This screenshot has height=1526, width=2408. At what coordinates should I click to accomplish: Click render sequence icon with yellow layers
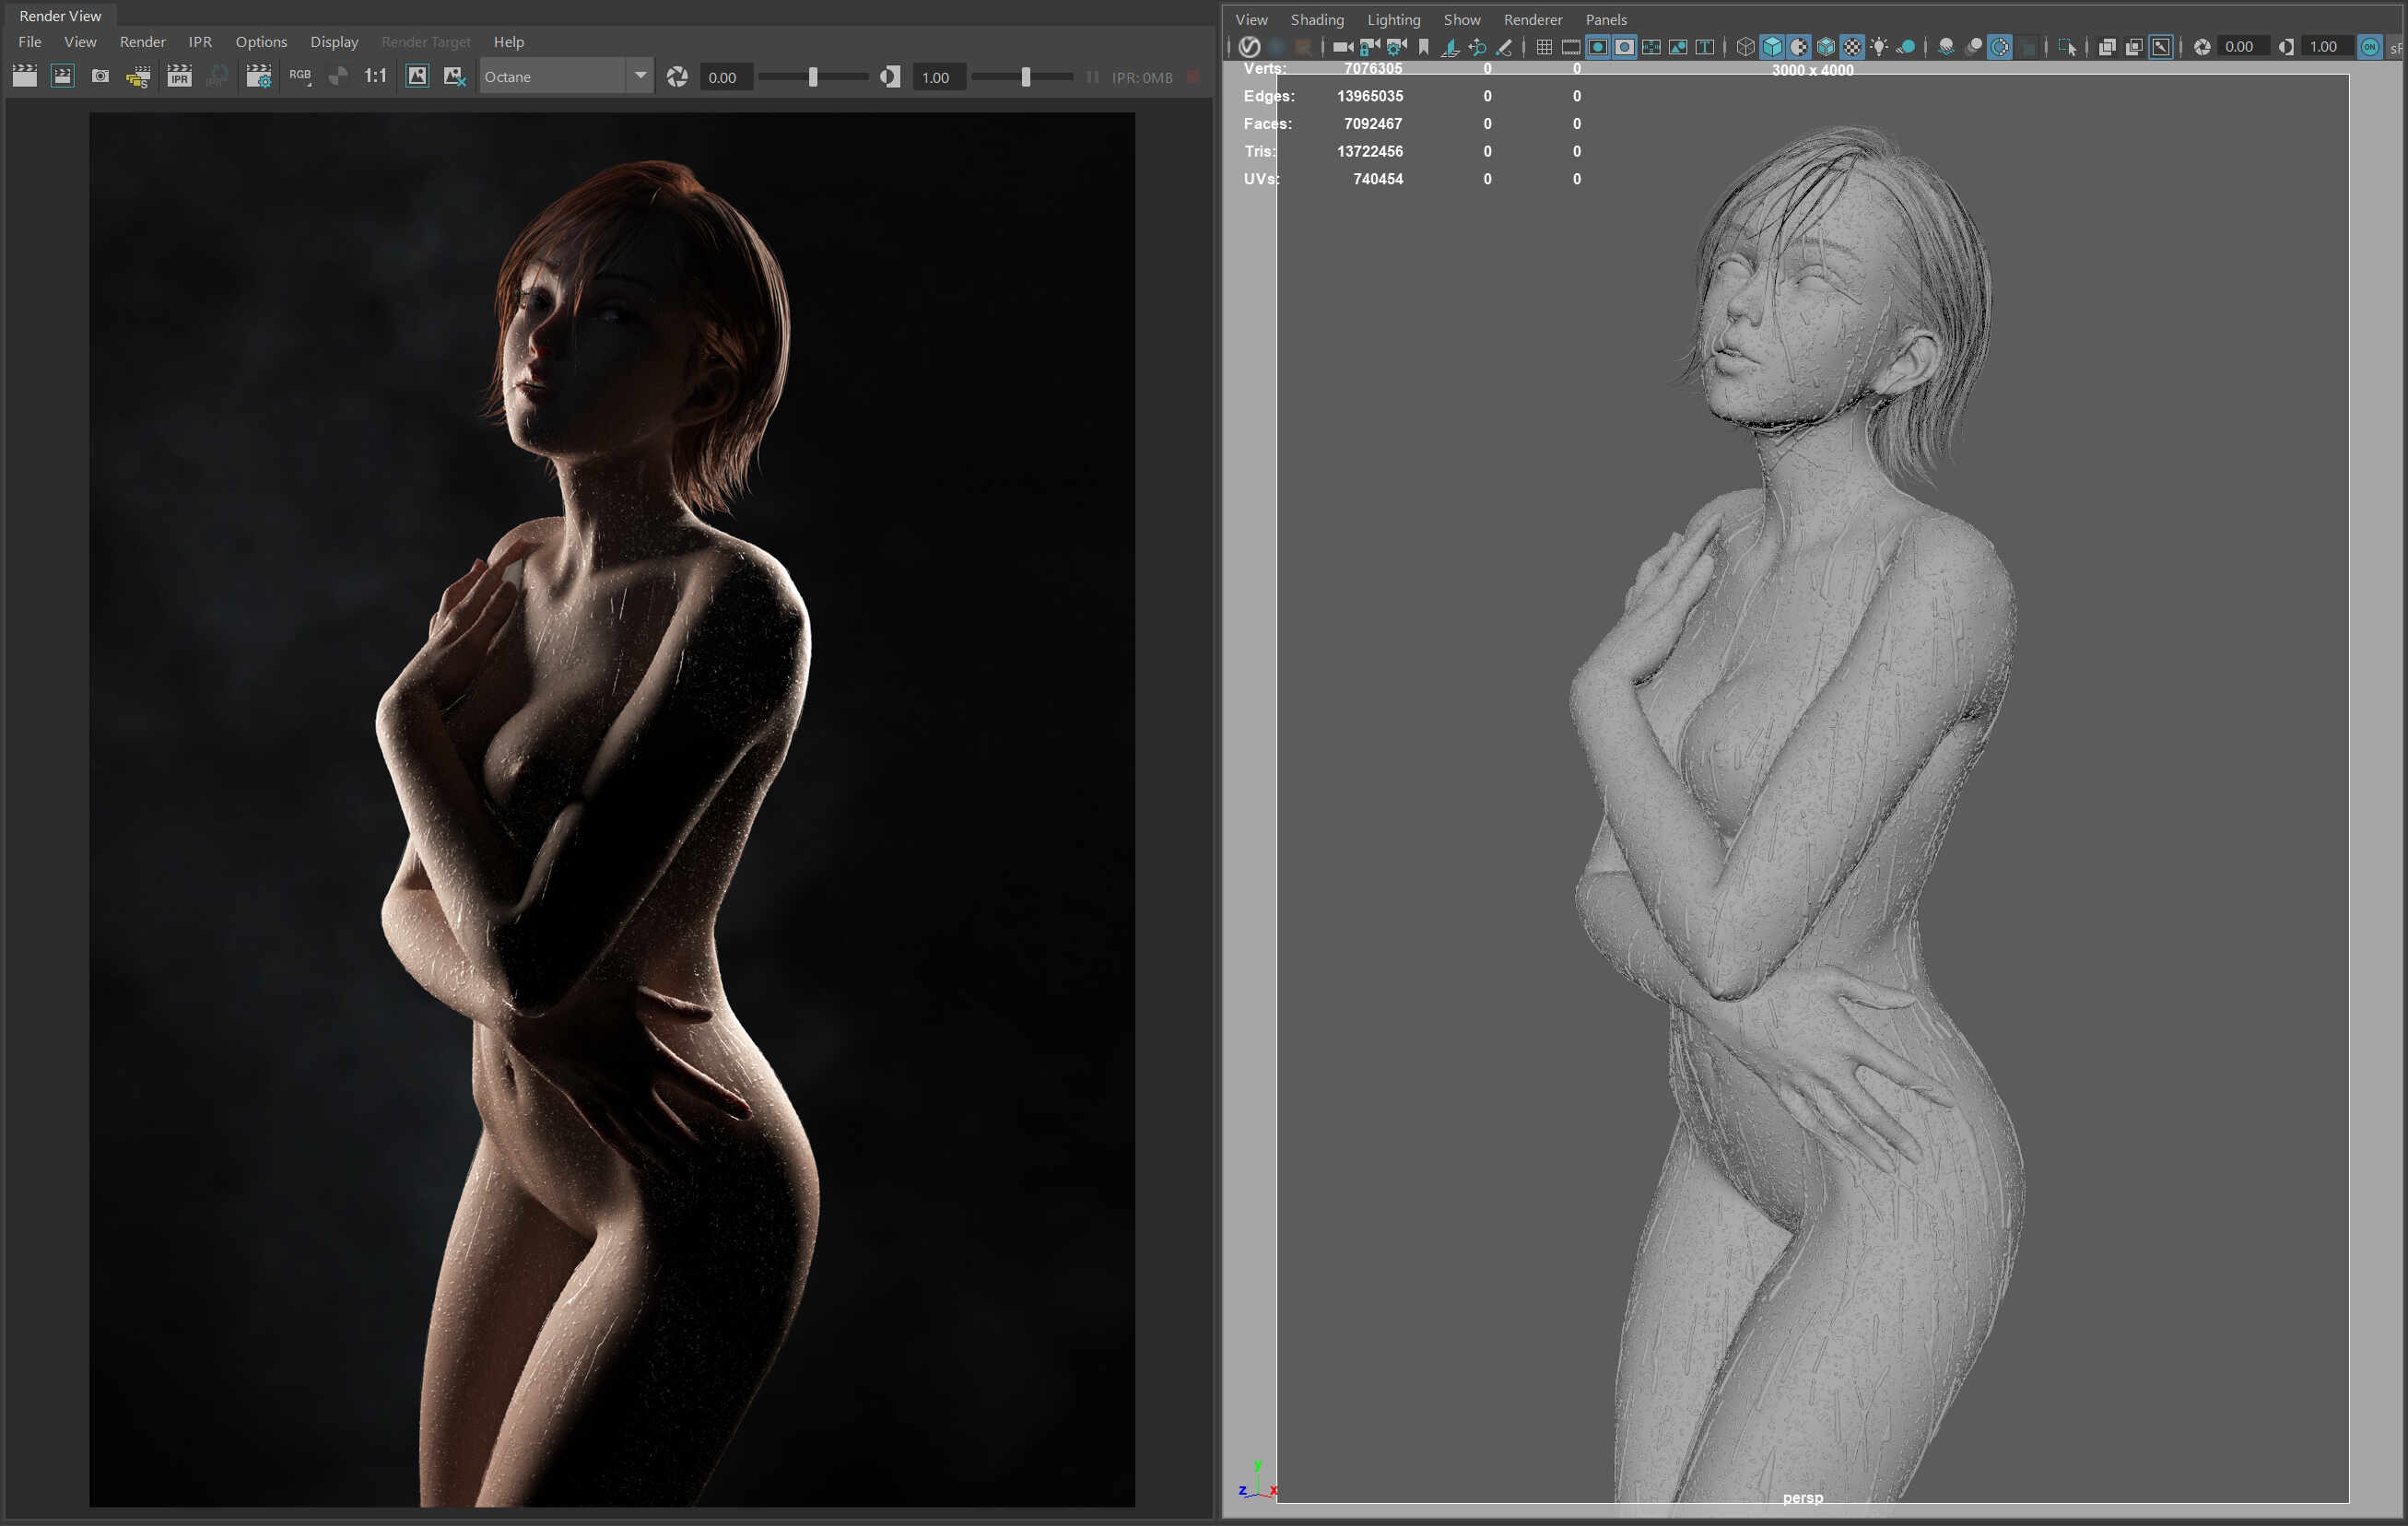138,77
